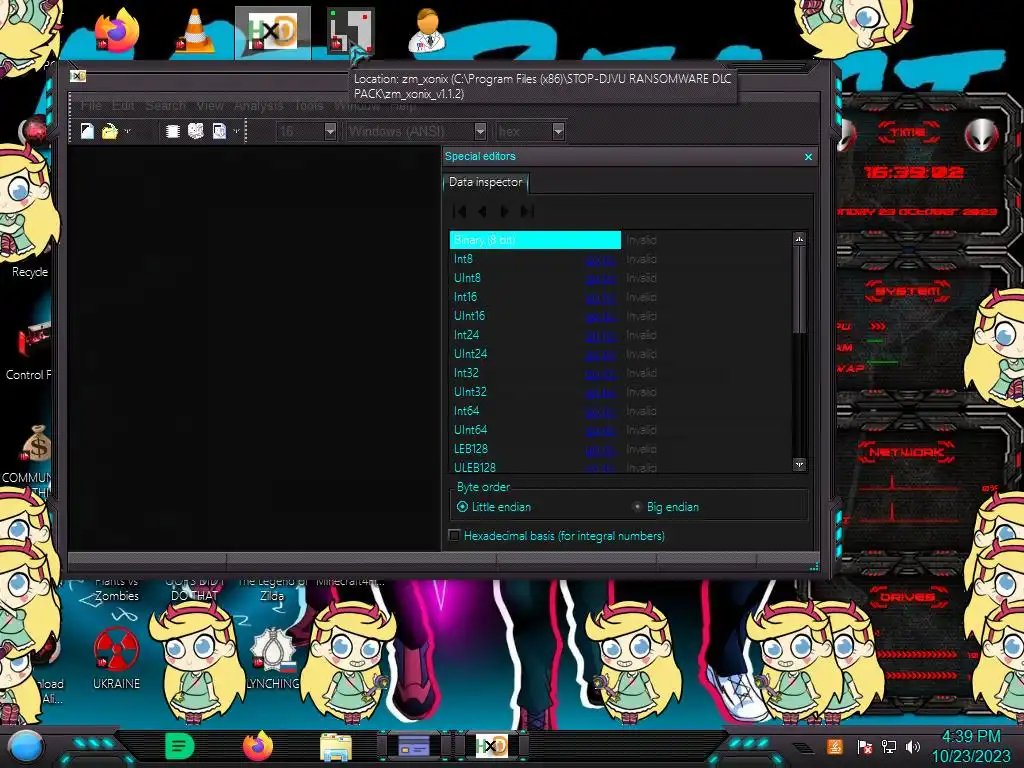This screenshot has height=768, width=1024.
Task: Click the go to link in UInt64 row
Action: coord(600,430)
